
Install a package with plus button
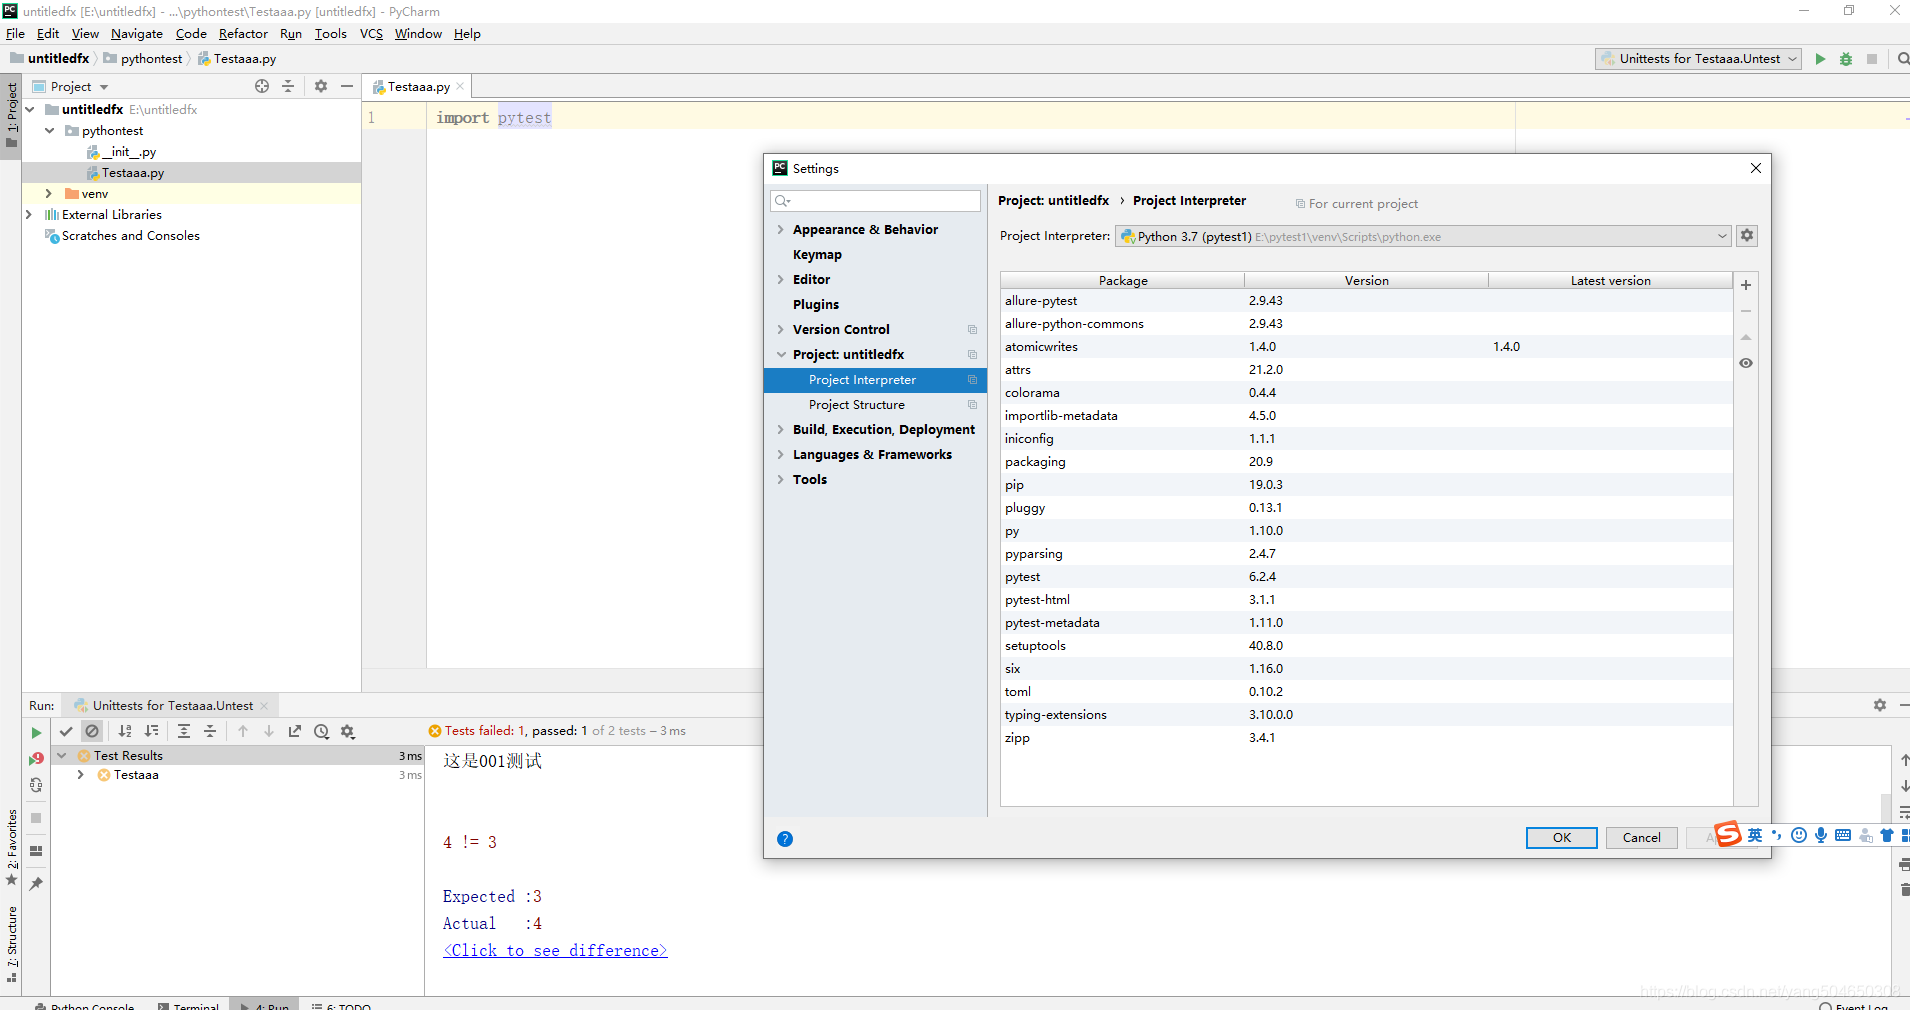(1746, 285)
